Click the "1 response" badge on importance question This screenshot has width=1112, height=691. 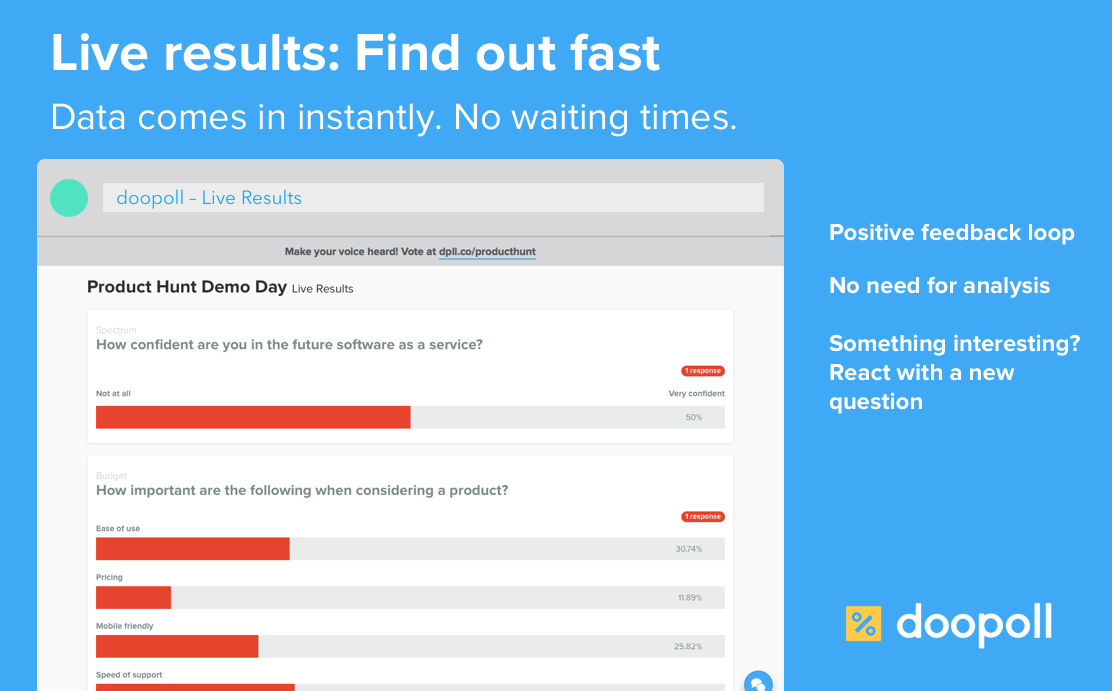703,517
